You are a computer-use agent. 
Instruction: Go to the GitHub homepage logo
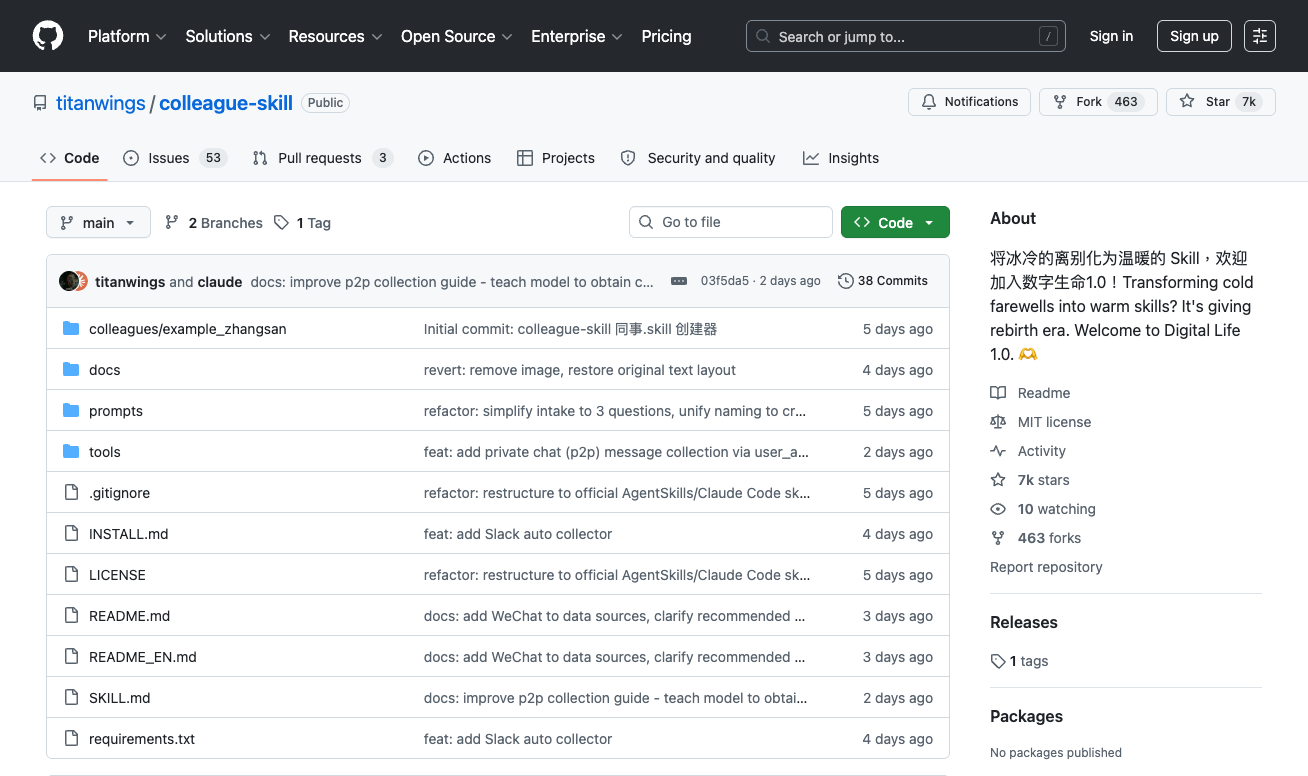[48, 36]
